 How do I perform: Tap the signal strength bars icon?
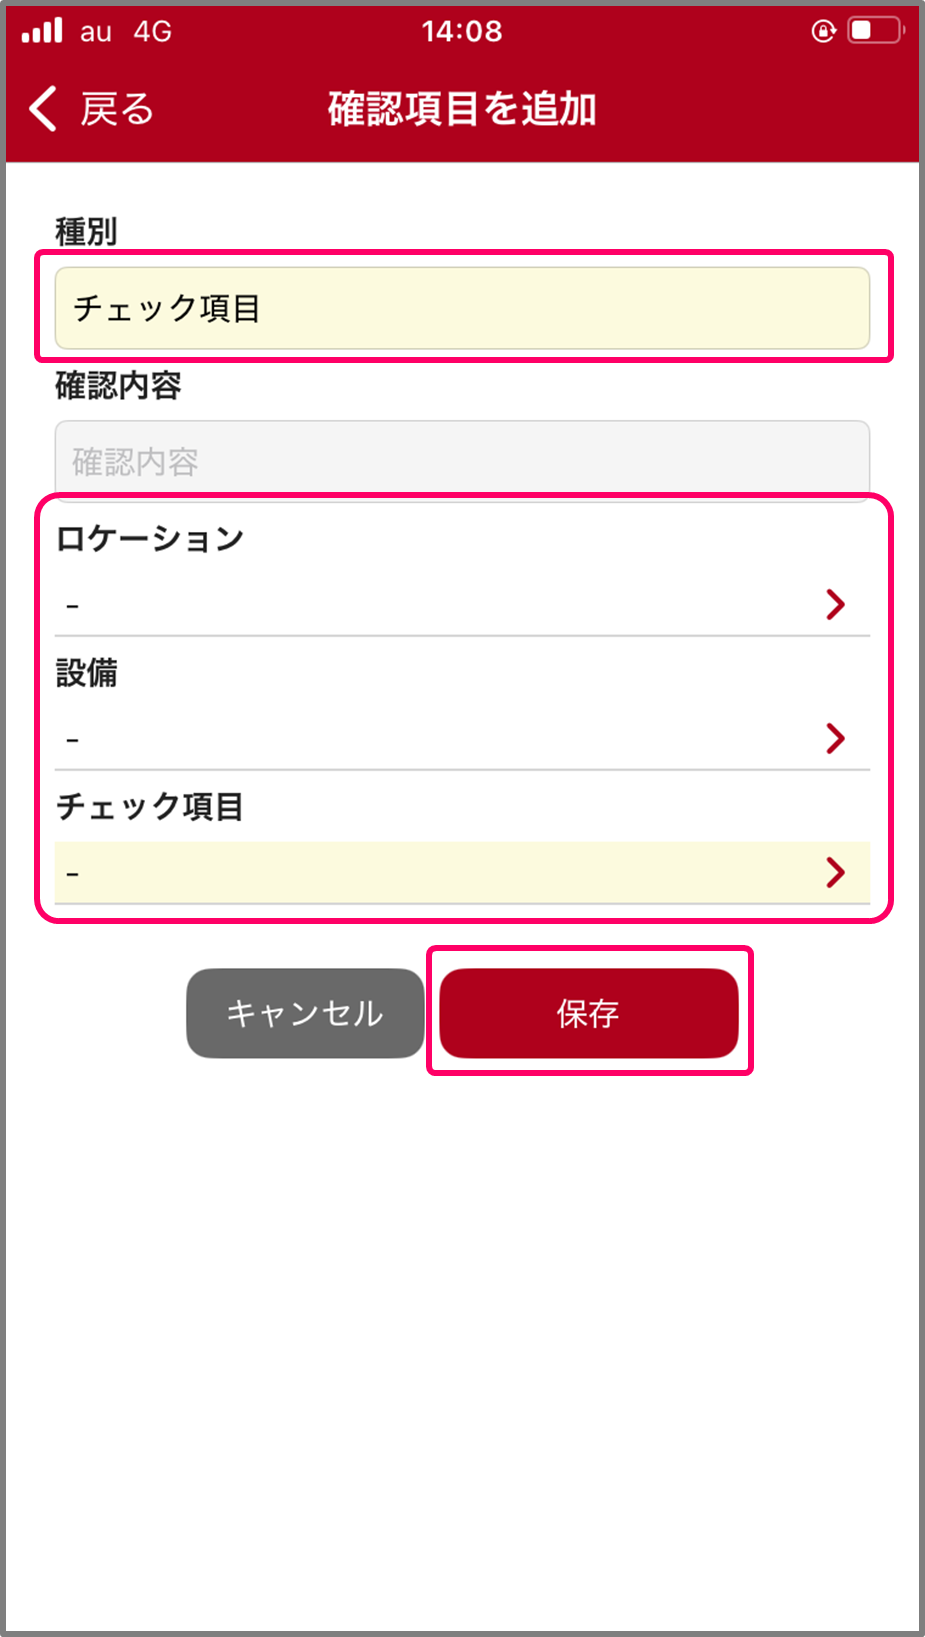(42, 31)
